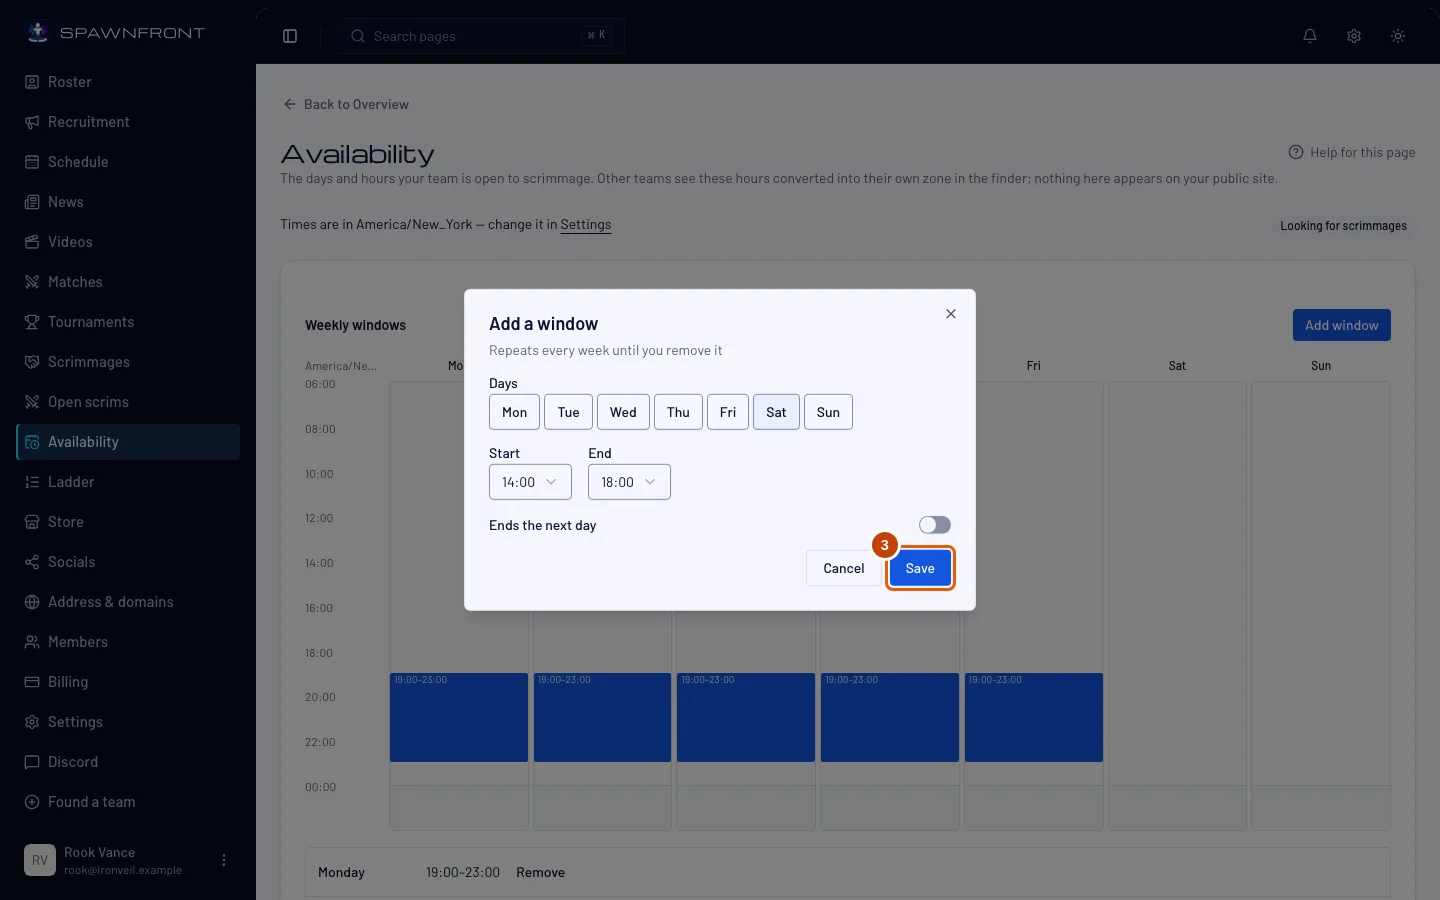Deselect the Sat day button
1440x900 pixels.
[776, 412]
